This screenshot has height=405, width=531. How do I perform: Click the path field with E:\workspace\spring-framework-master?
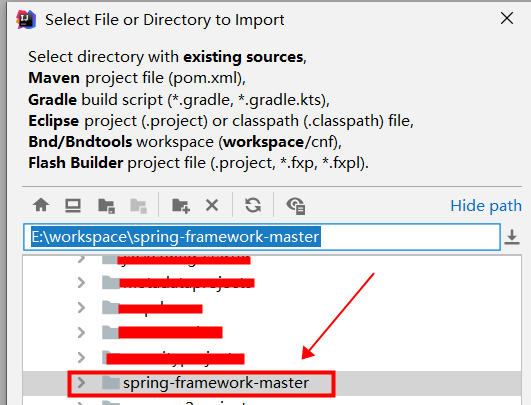[x=262, y=237]
